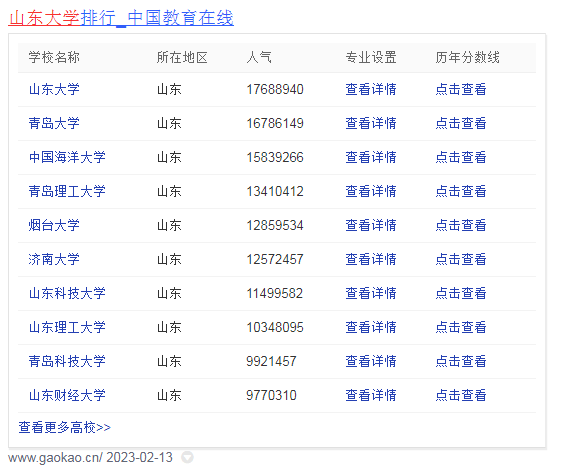The image size is (581, 466).
Task: Click the 山东 region cell for 青岛大学
Action: pos(169,123)
